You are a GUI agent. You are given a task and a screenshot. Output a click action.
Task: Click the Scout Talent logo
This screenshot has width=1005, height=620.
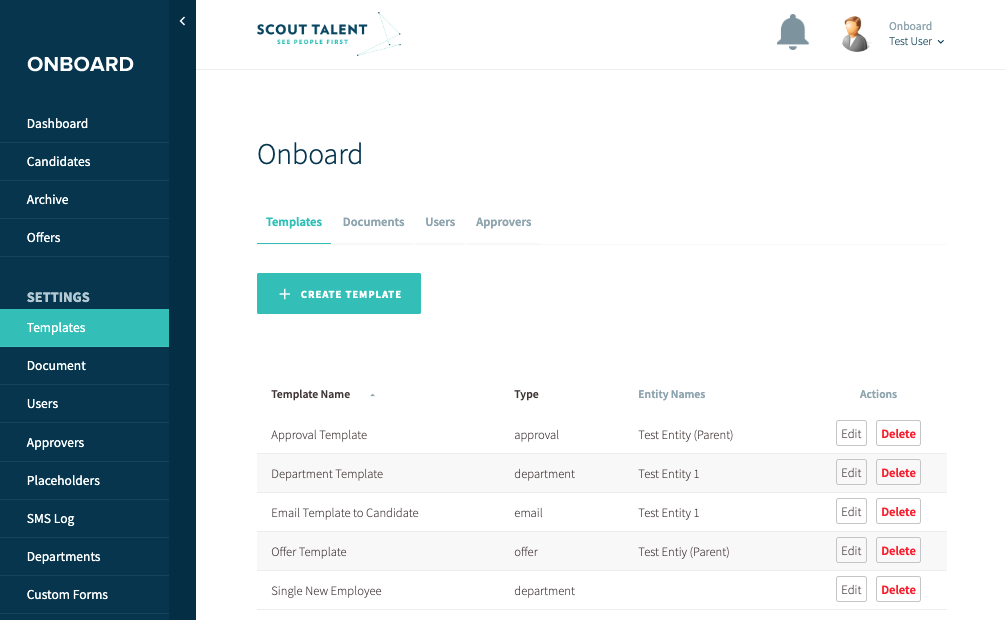point(329,34)
